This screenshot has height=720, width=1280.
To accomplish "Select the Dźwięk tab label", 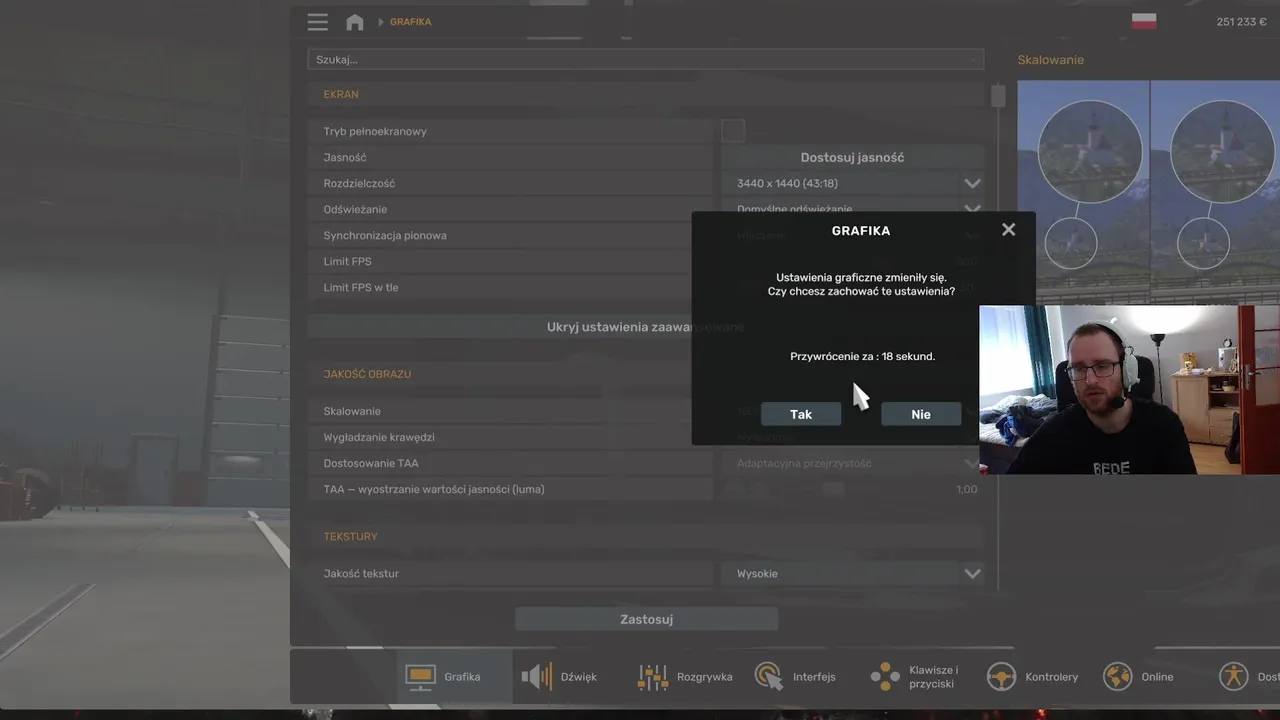I will click(x=579, y=677).
